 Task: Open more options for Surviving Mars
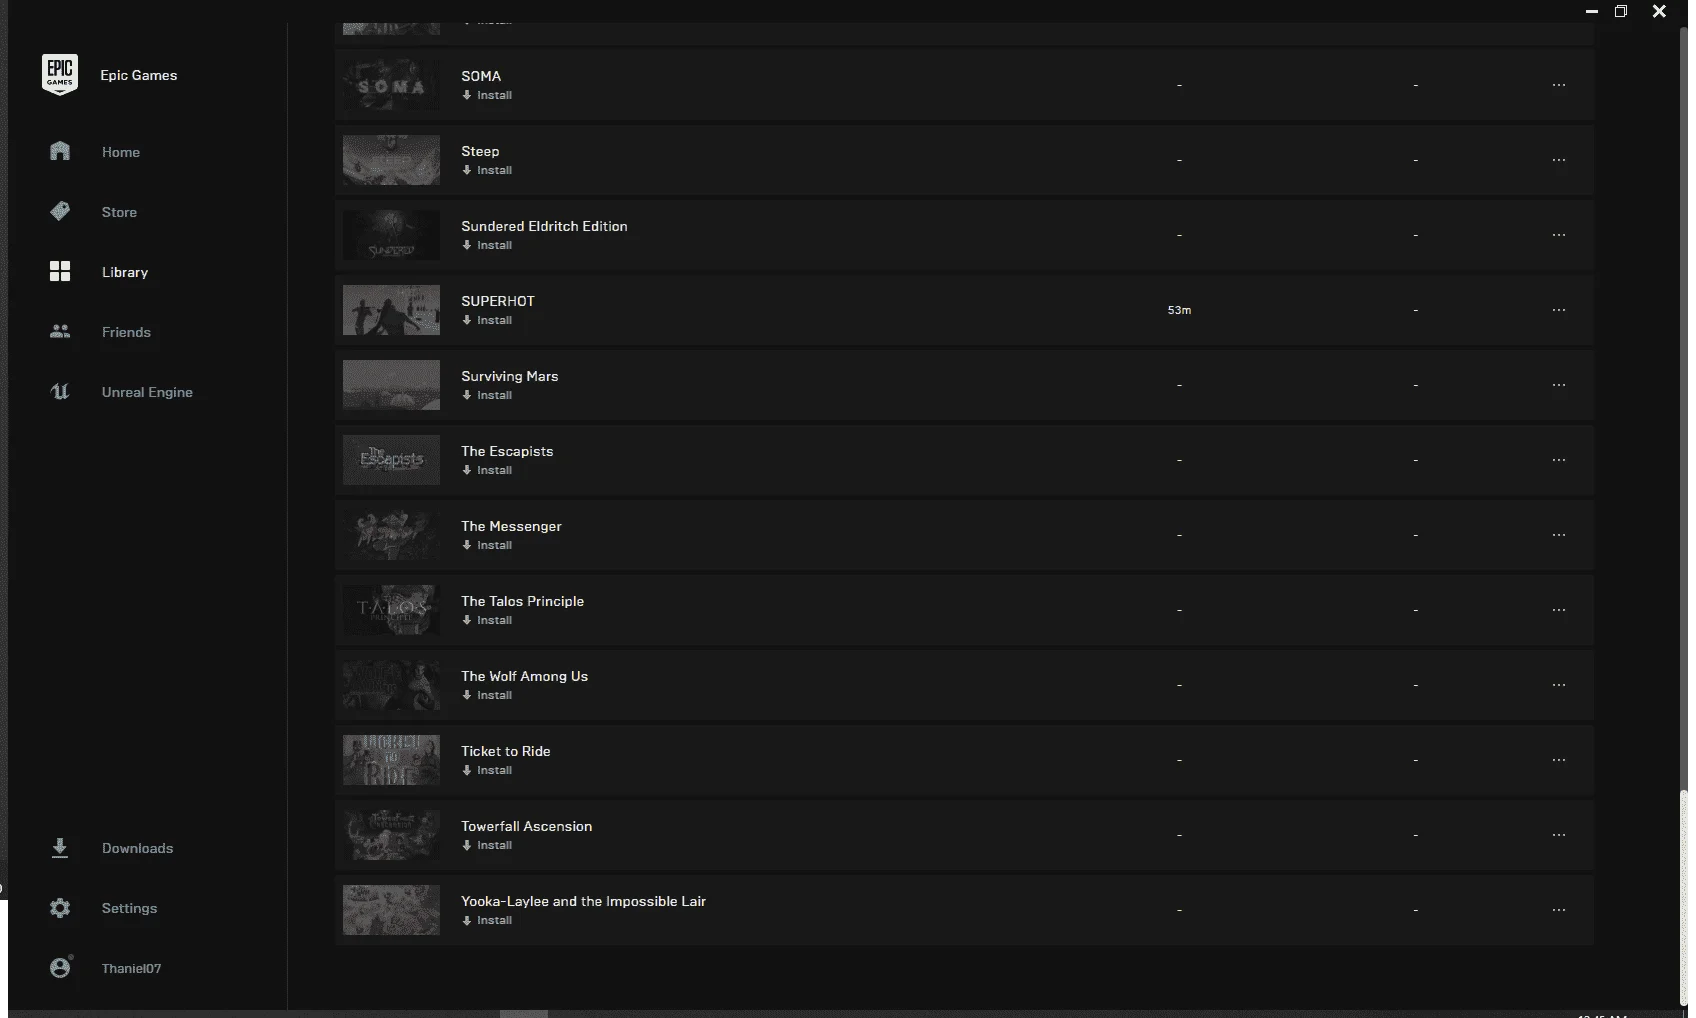pos(1559,385)
